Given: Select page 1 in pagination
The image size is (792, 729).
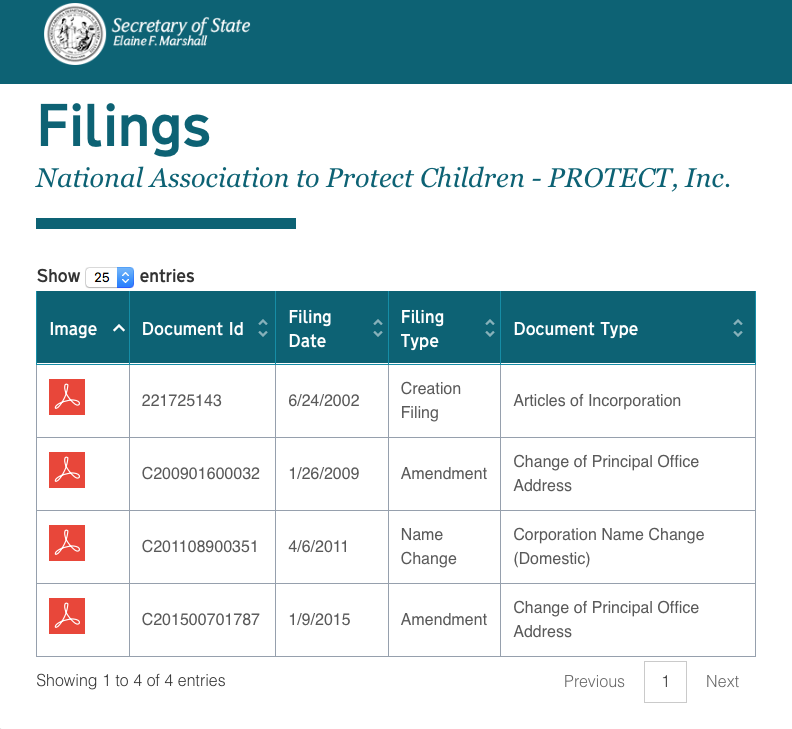Looking at the screenshot, I should tap(665, 681).
